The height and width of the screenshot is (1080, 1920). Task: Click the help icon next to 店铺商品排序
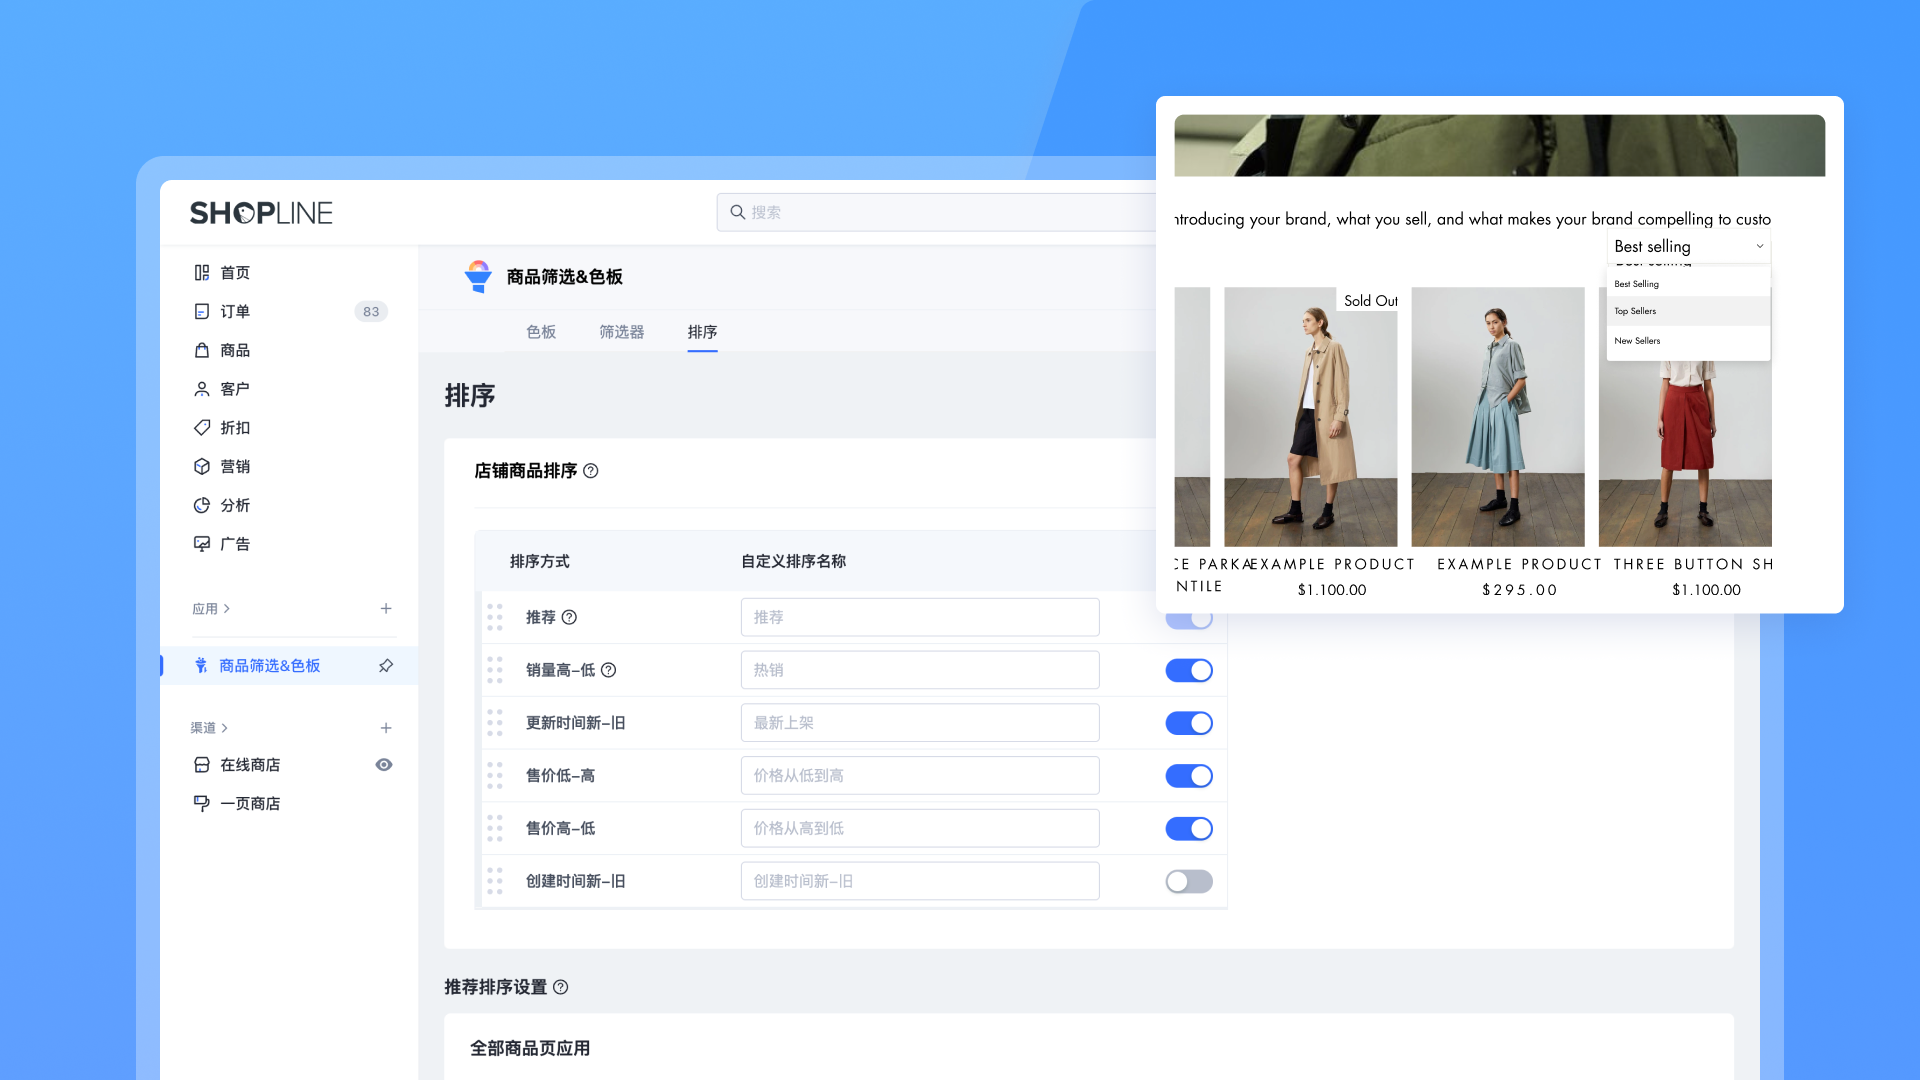coord(591,471)
